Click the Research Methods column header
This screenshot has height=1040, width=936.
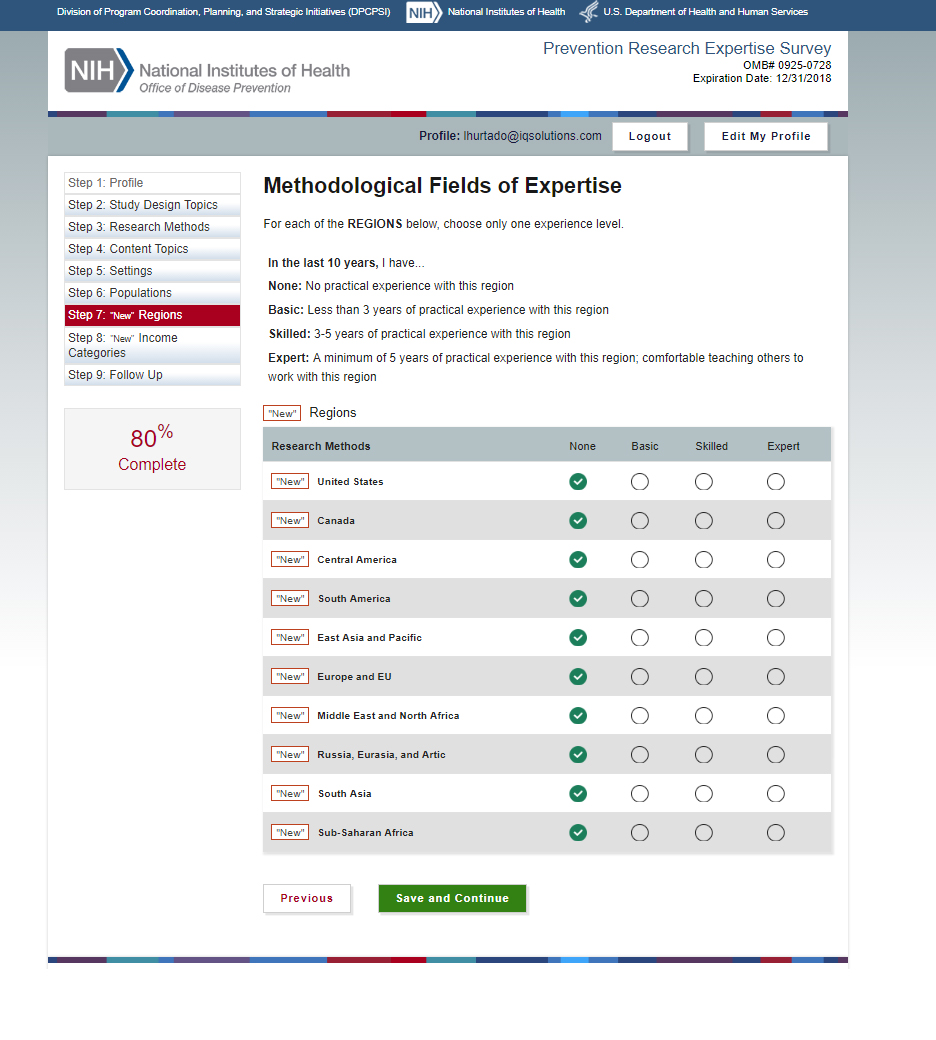click(x=321, y=446)
